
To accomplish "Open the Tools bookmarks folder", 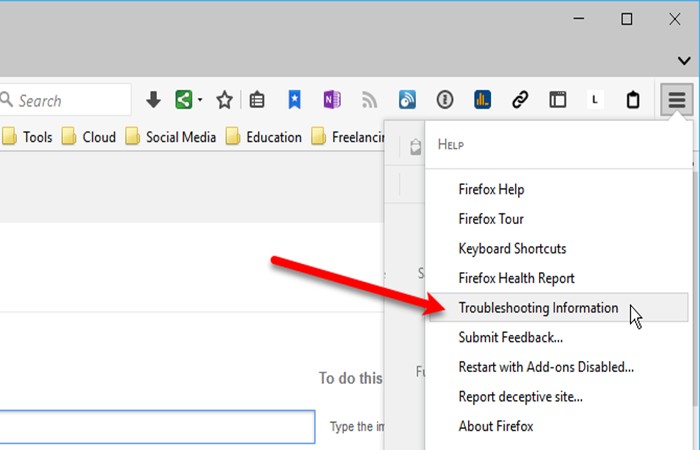I will (28, 137).
